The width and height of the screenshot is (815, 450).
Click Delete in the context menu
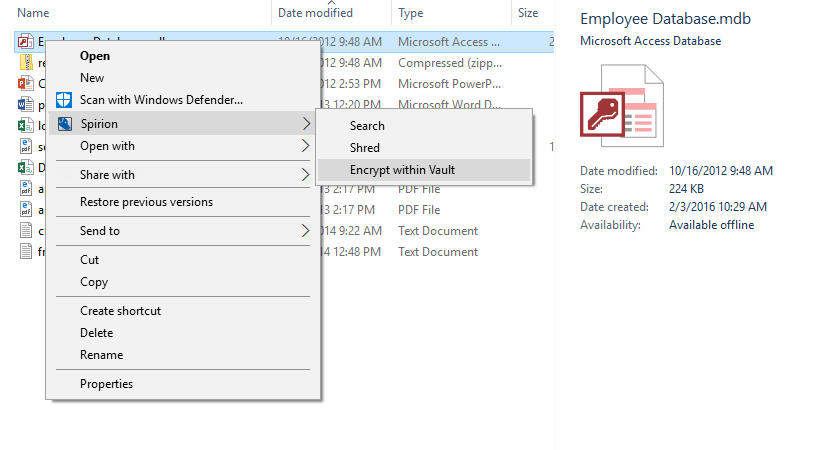(96, 333)
